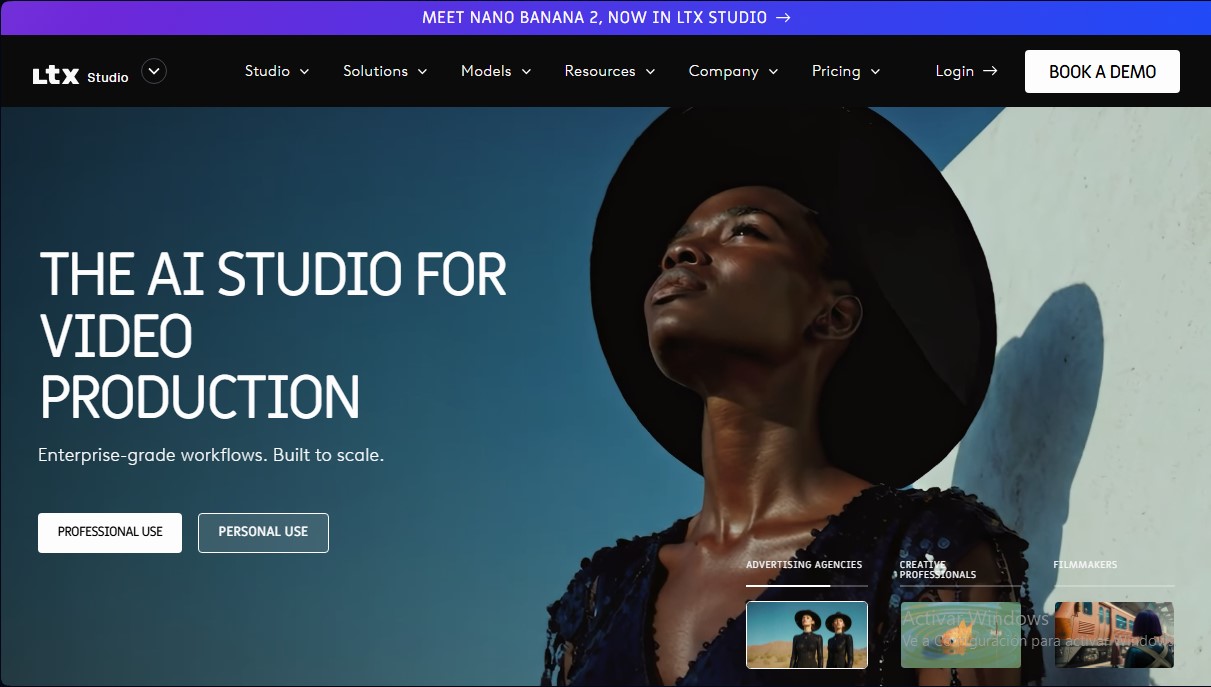Expand the Studio navigation dropdown
Screen dimensions: 1211x687
pos(276,71)
